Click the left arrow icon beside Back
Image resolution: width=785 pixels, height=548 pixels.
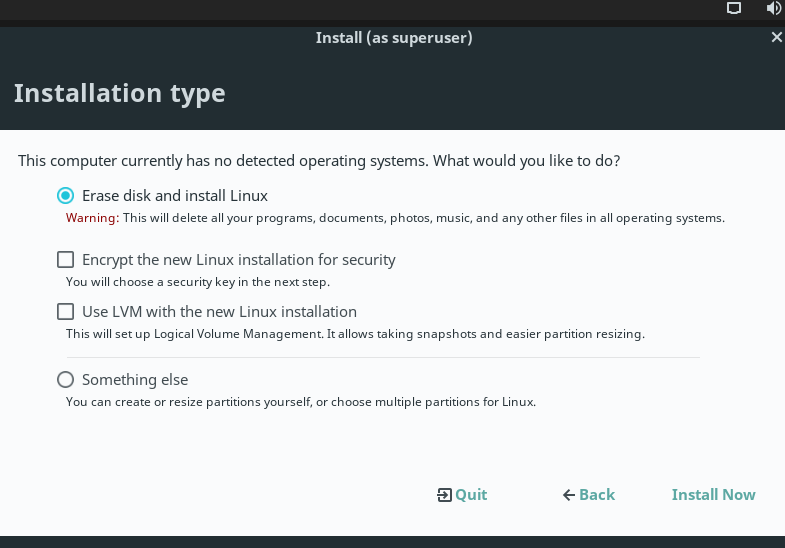tap(568, 495)
